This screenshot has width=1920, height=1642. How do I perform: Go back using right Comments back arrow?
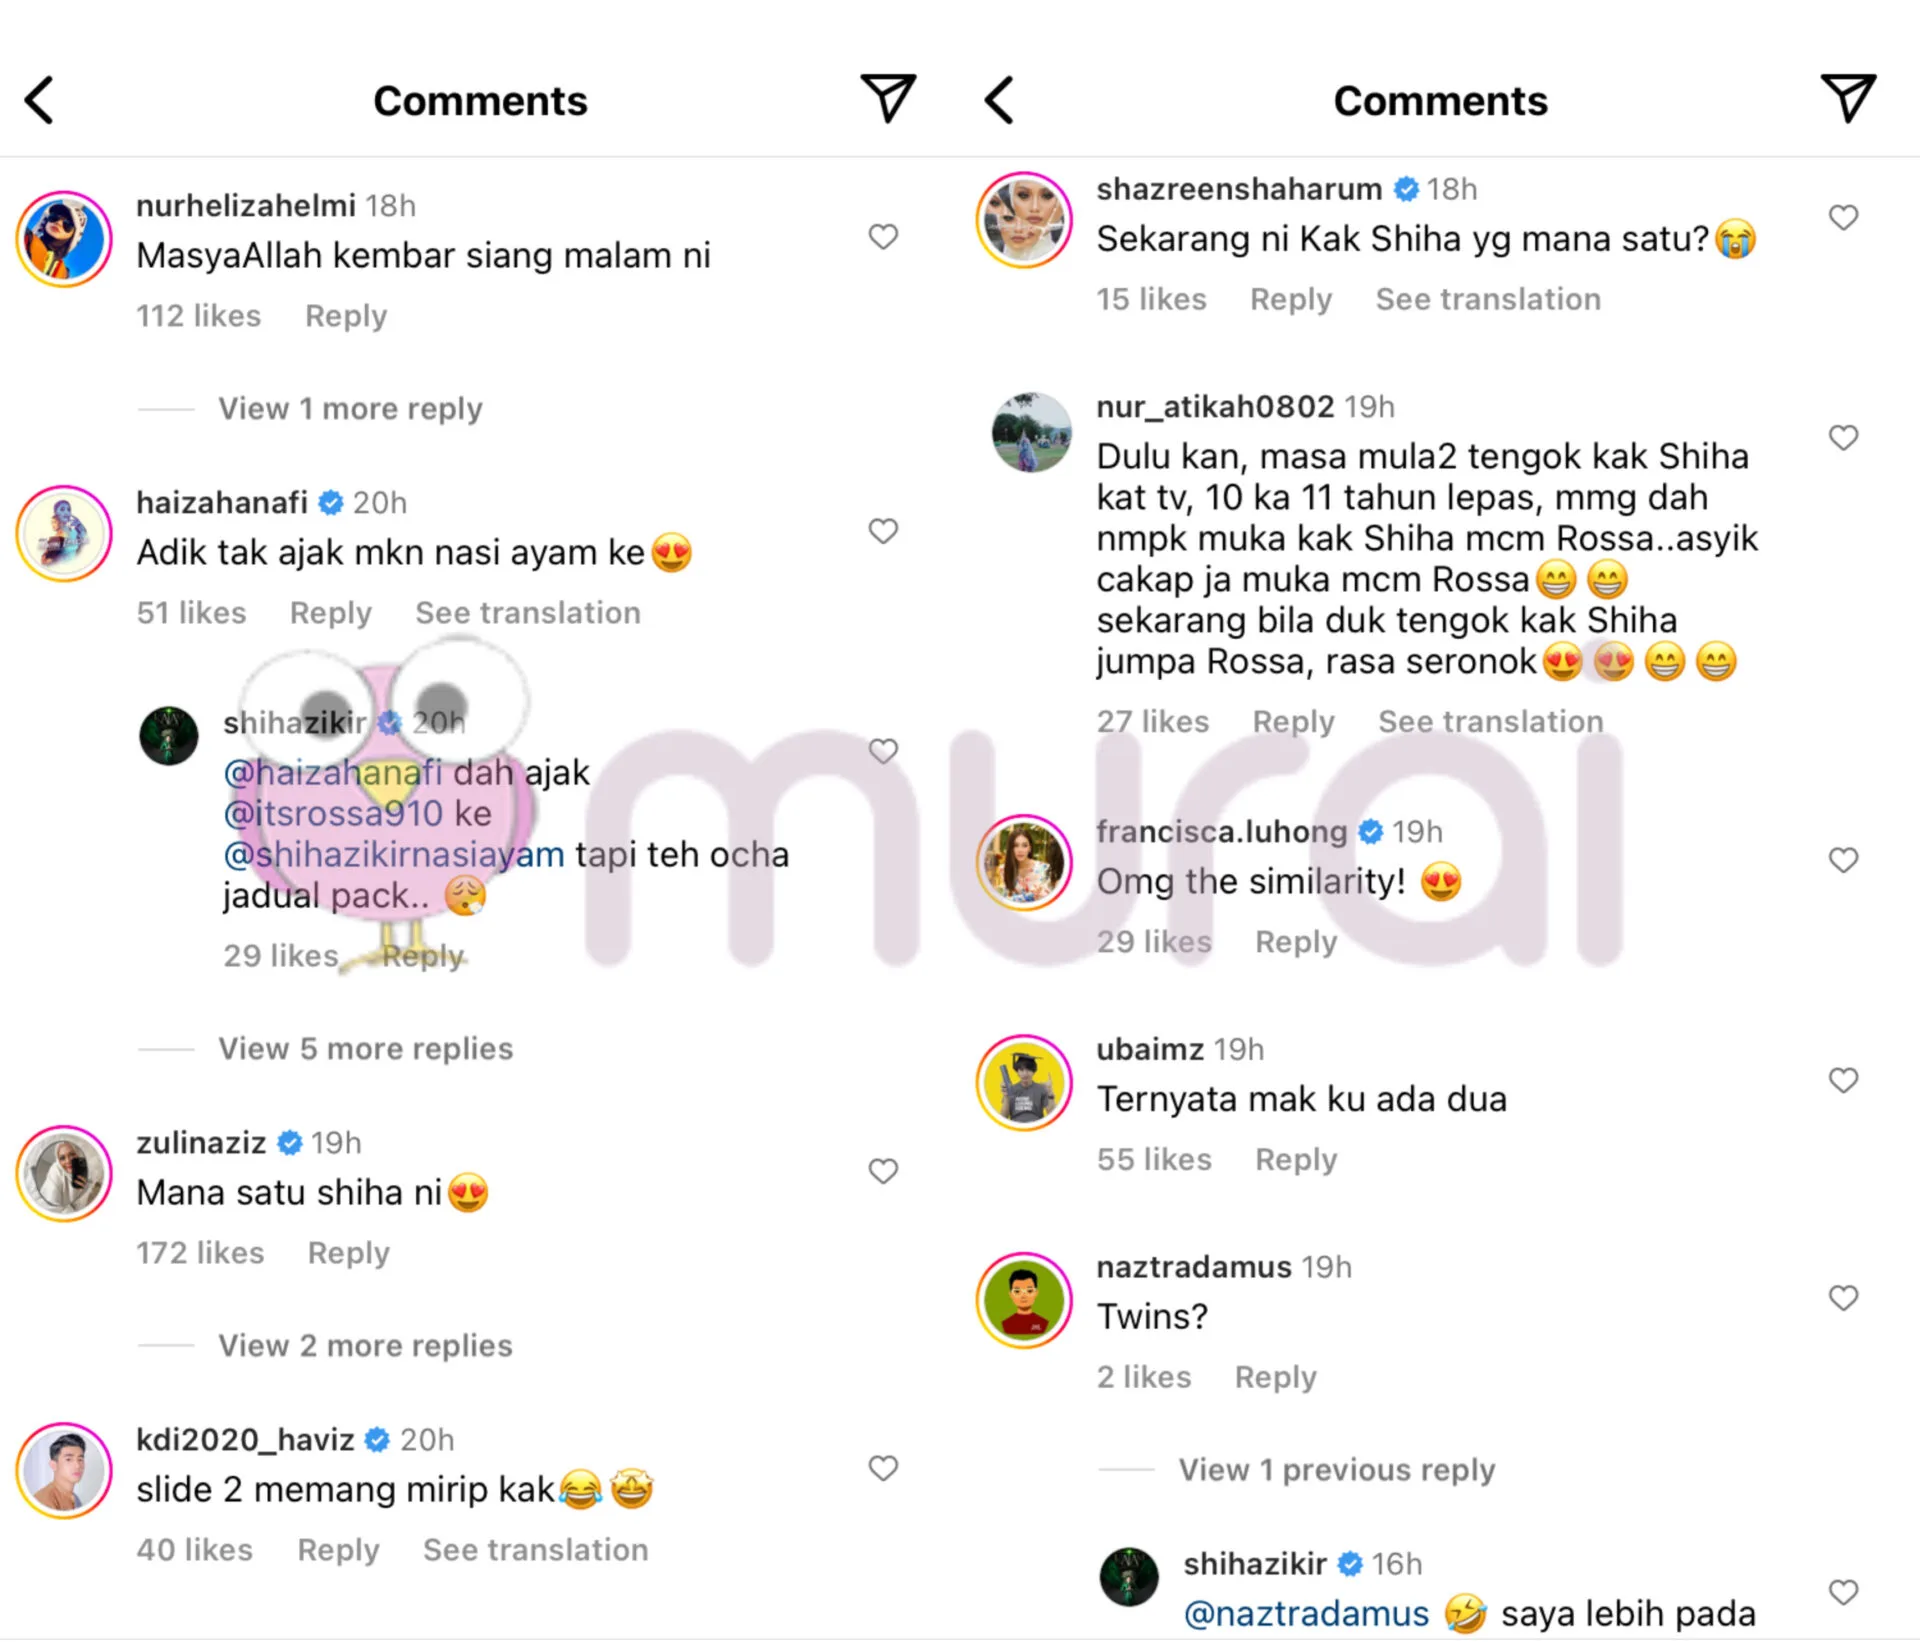pos(999,100)
